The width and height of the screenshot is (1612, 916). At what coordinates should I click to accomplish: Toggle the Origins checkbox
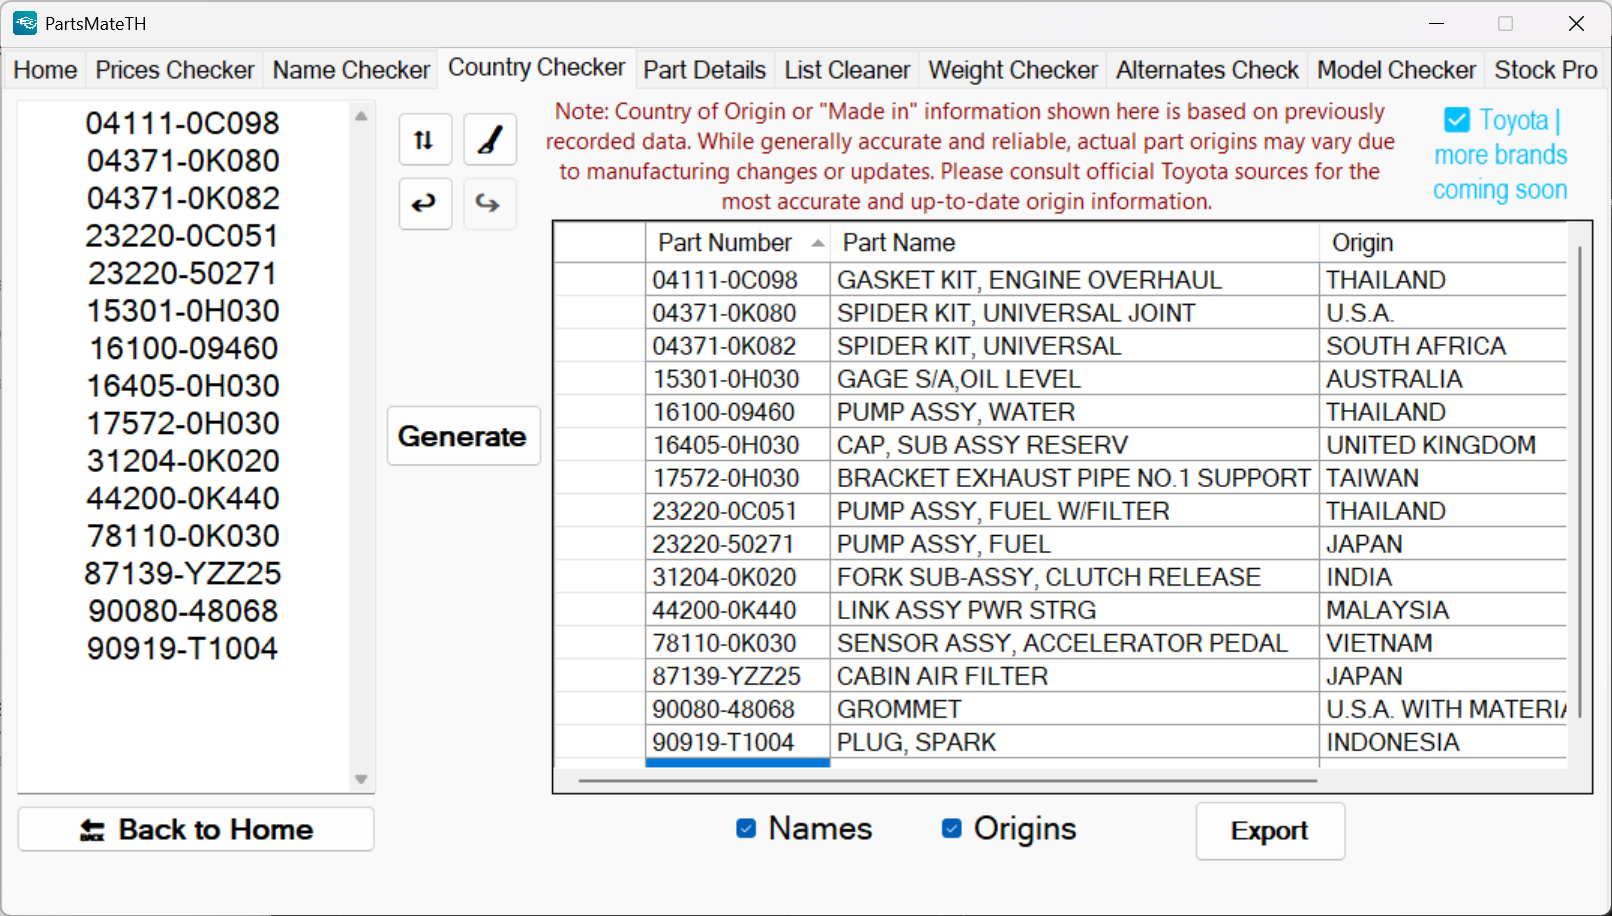pyautogui.click(x=952, y=829)
